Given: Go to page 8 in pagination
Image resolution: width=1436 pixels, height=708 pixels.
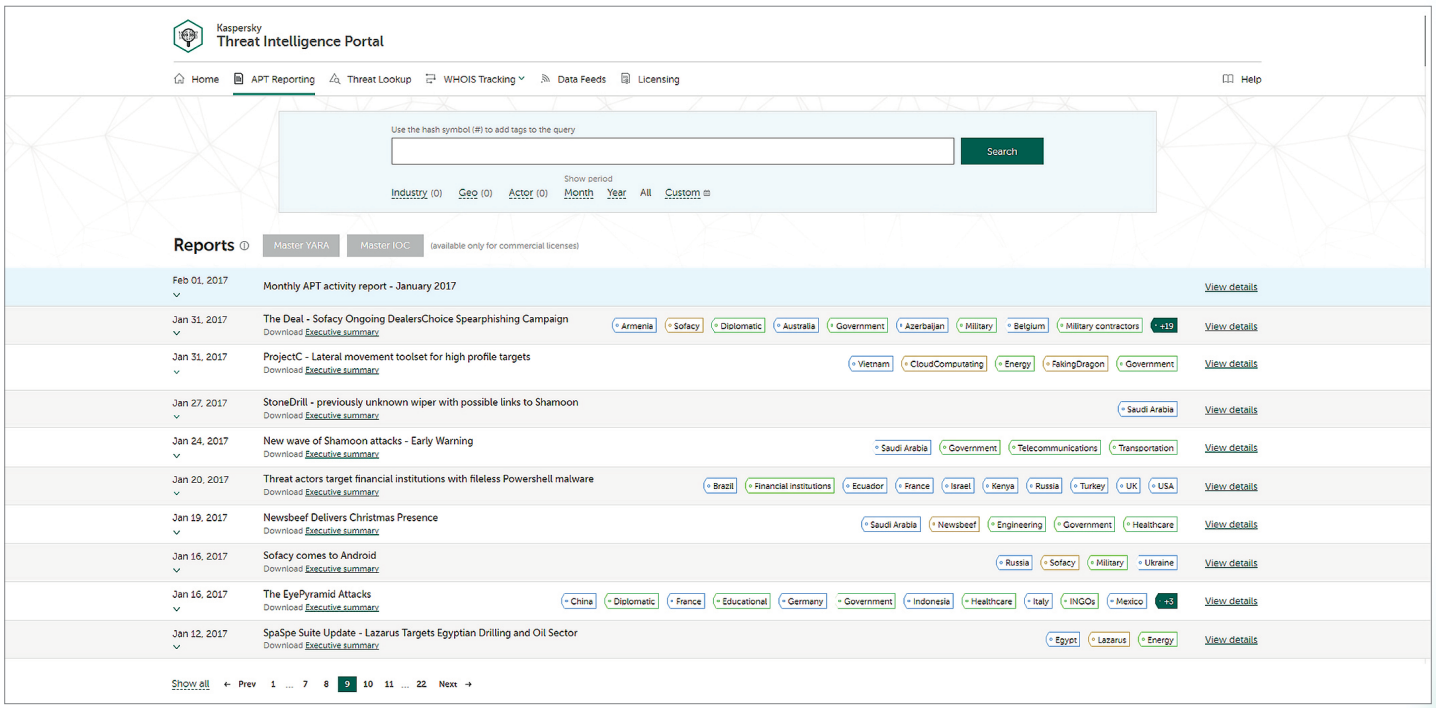Looking at the screenshot, I should click(x=326, y=684).
